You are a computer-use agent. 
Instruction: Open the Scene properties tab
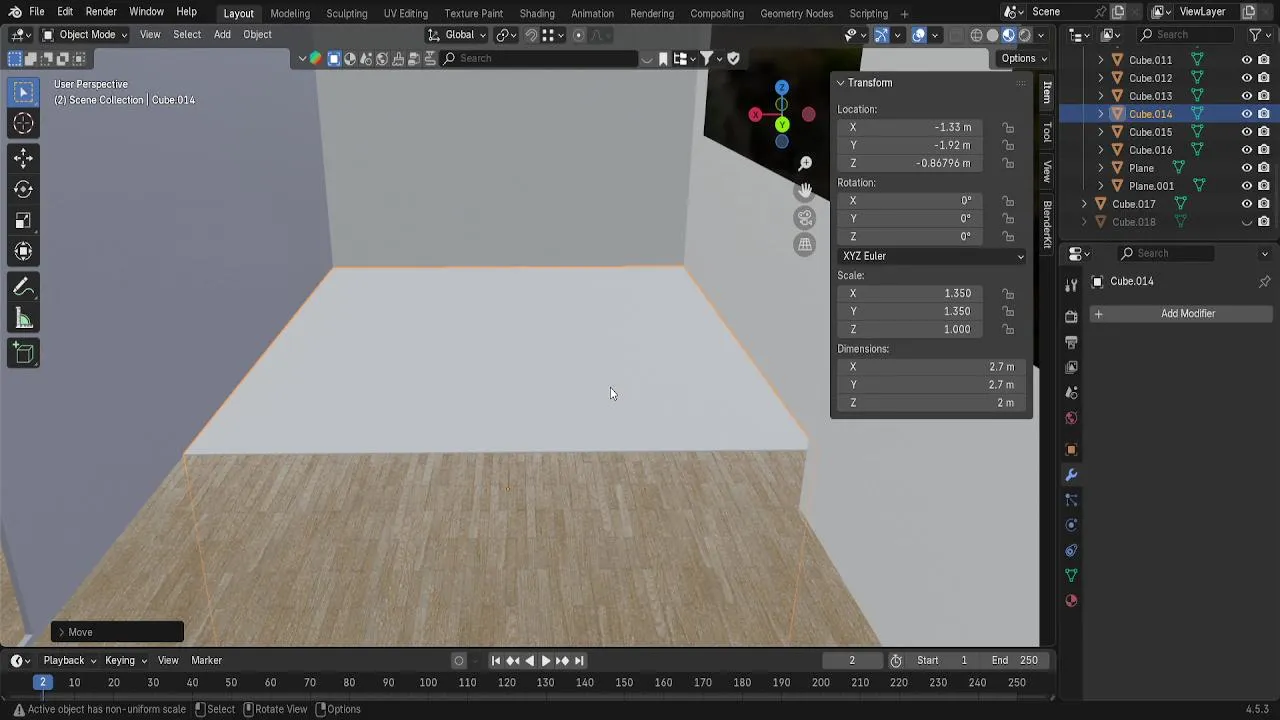(x=1071, y=392)
